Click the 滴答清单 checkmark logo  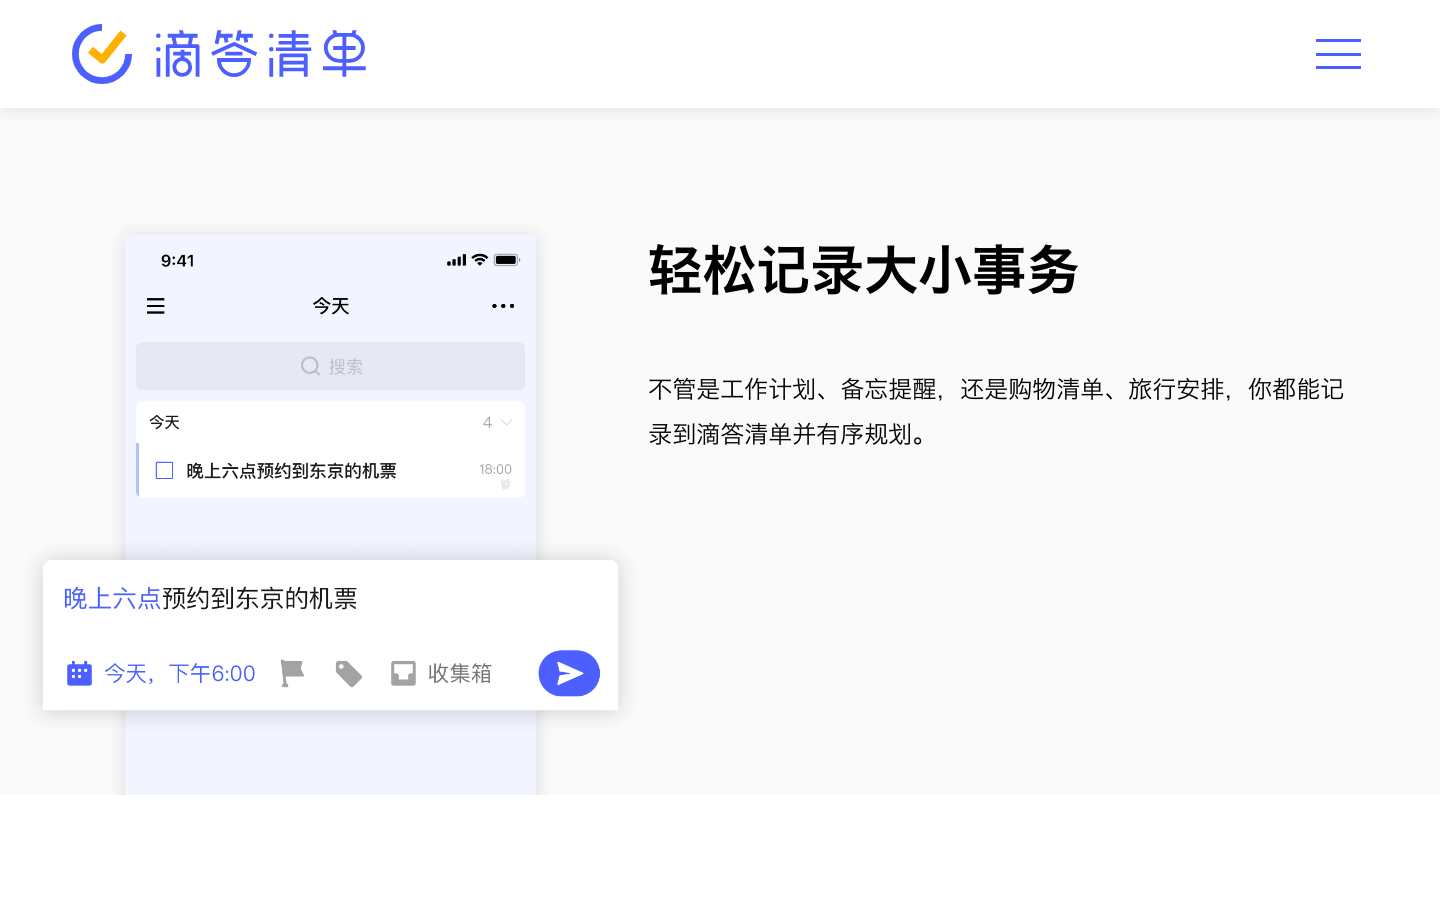coord(102,54)
